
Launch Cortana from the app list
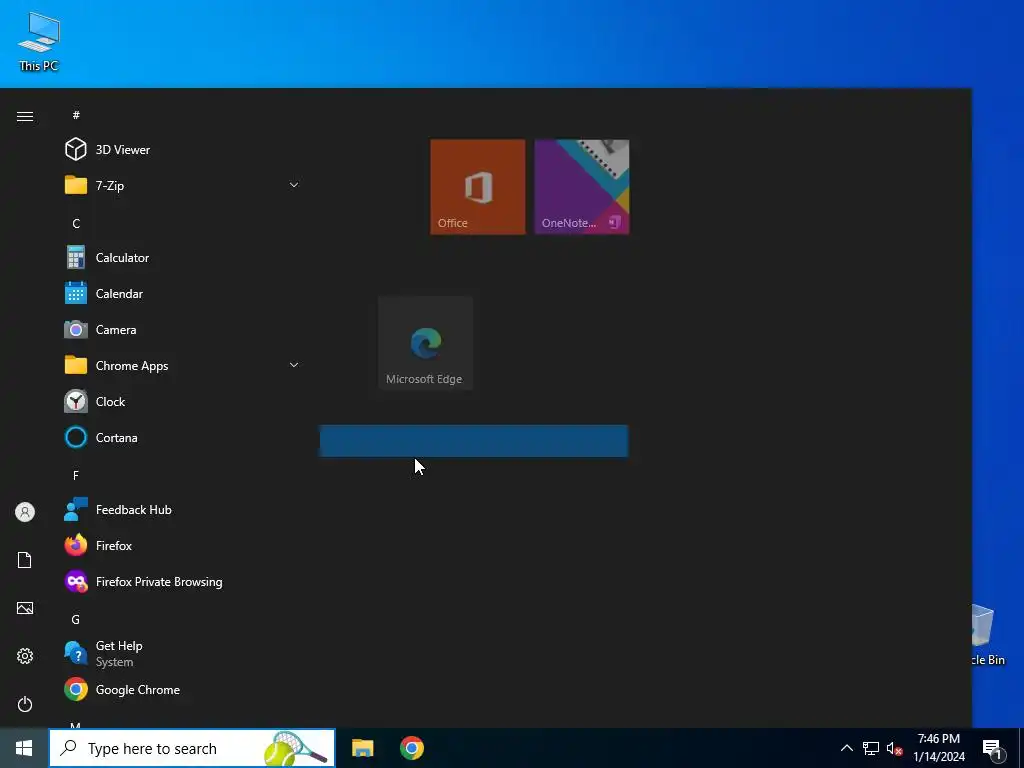point(182,438)
